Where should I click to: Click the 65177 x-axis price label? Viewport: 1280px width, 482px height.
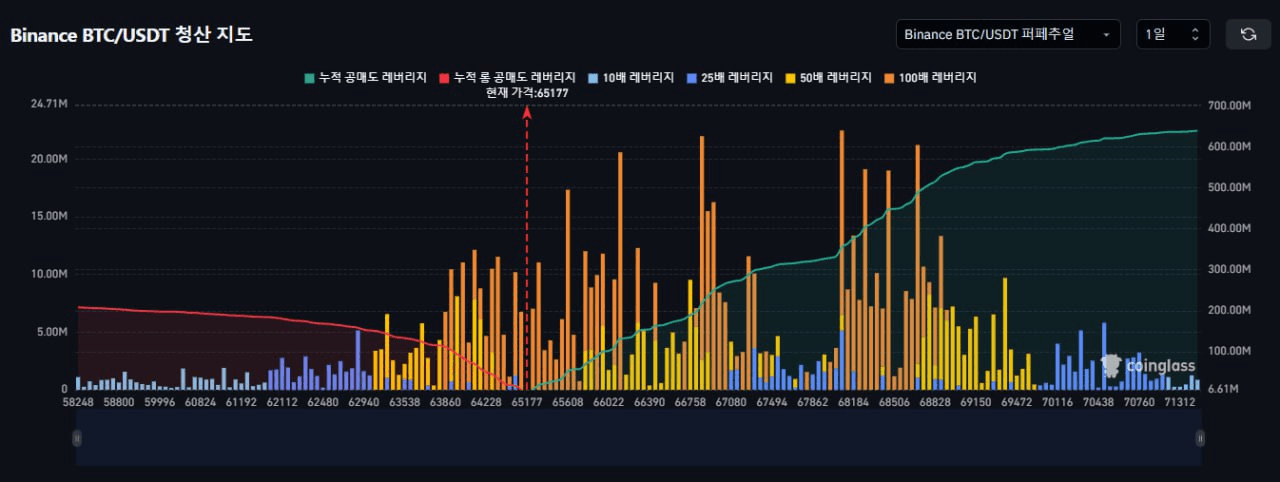[x=526, y=402]
